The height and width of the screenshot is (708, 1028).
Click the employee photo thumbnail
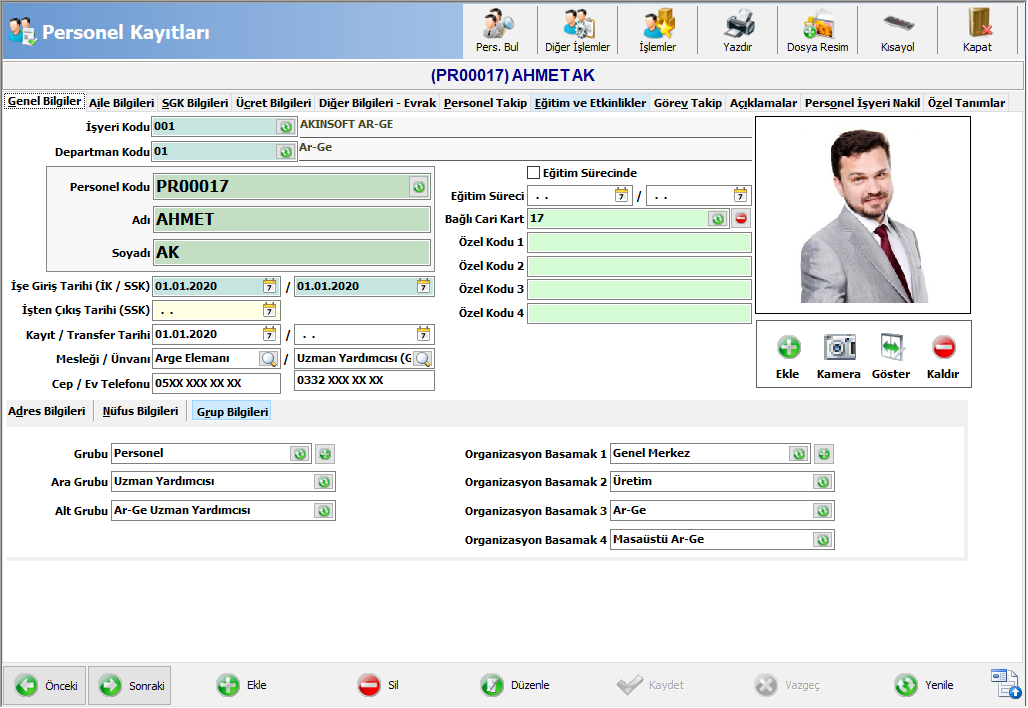[x=862, y=216]
